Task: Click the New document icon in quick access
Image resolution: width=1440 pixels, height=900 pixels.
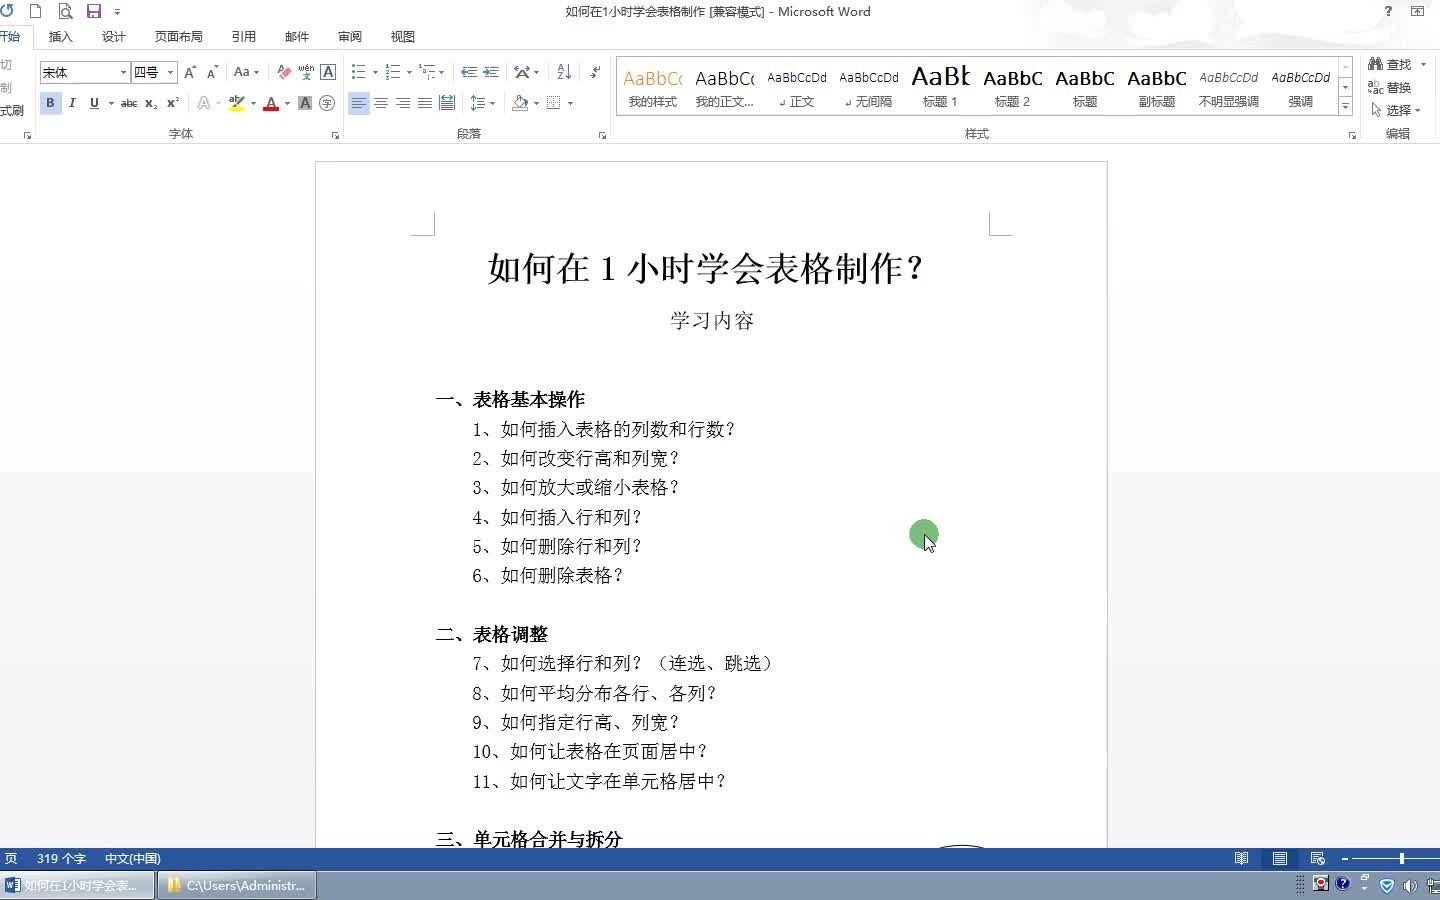Action: pos(35,11)
